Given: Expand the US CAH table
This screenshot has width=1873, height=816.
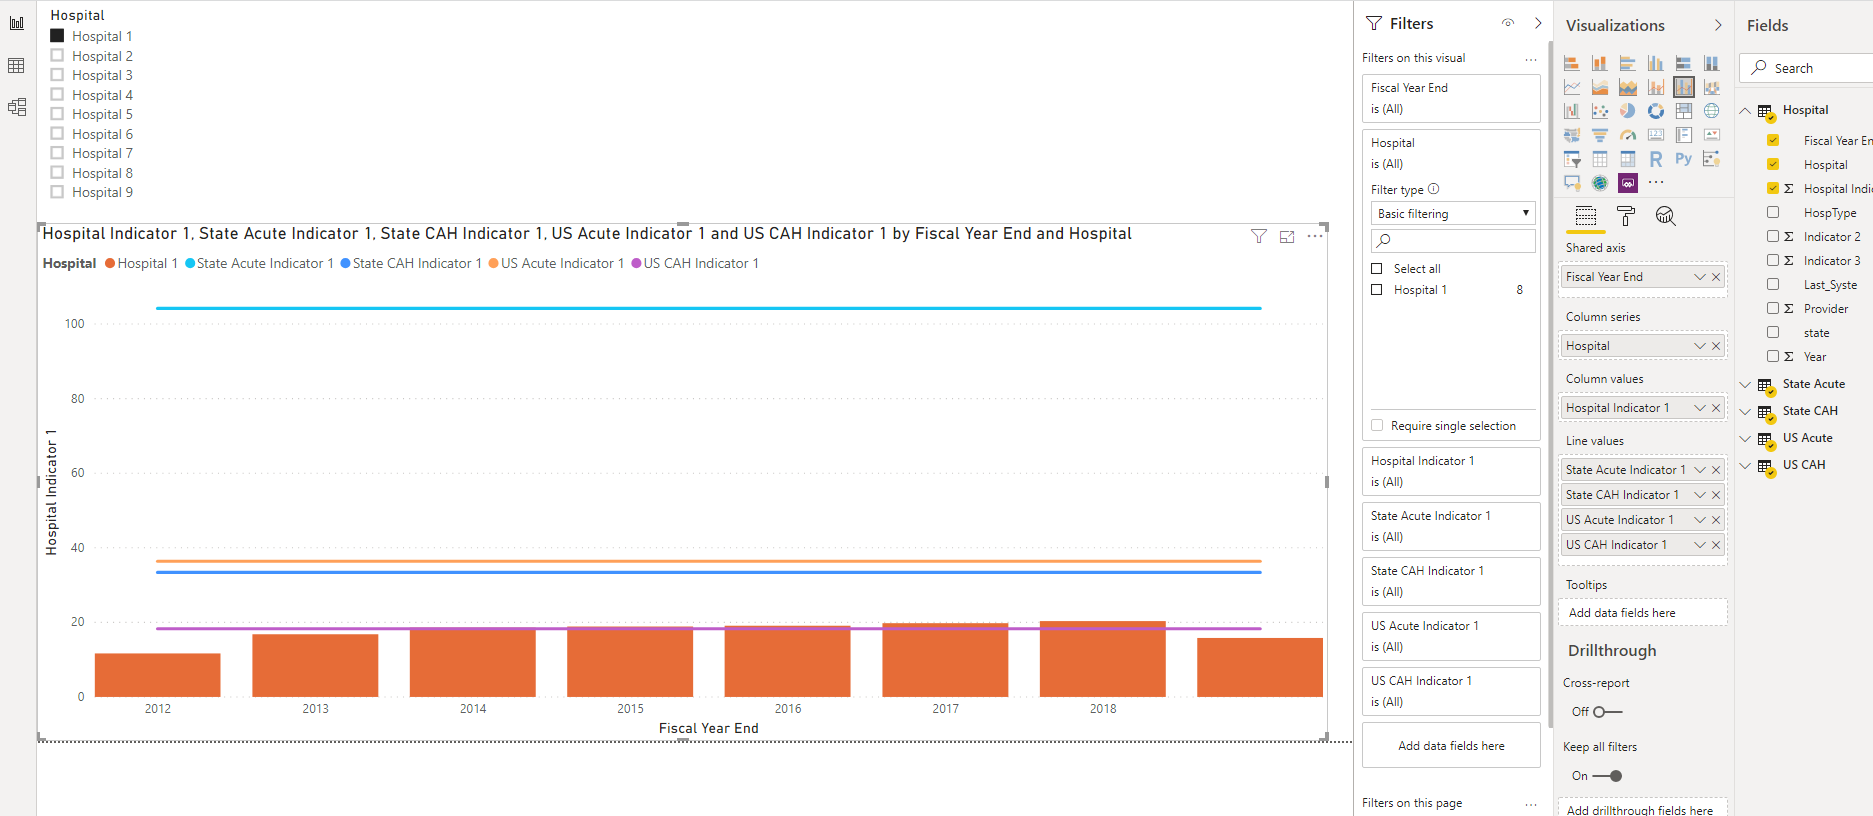Looking at the screenshot, I should click(x=1745, y=465).
